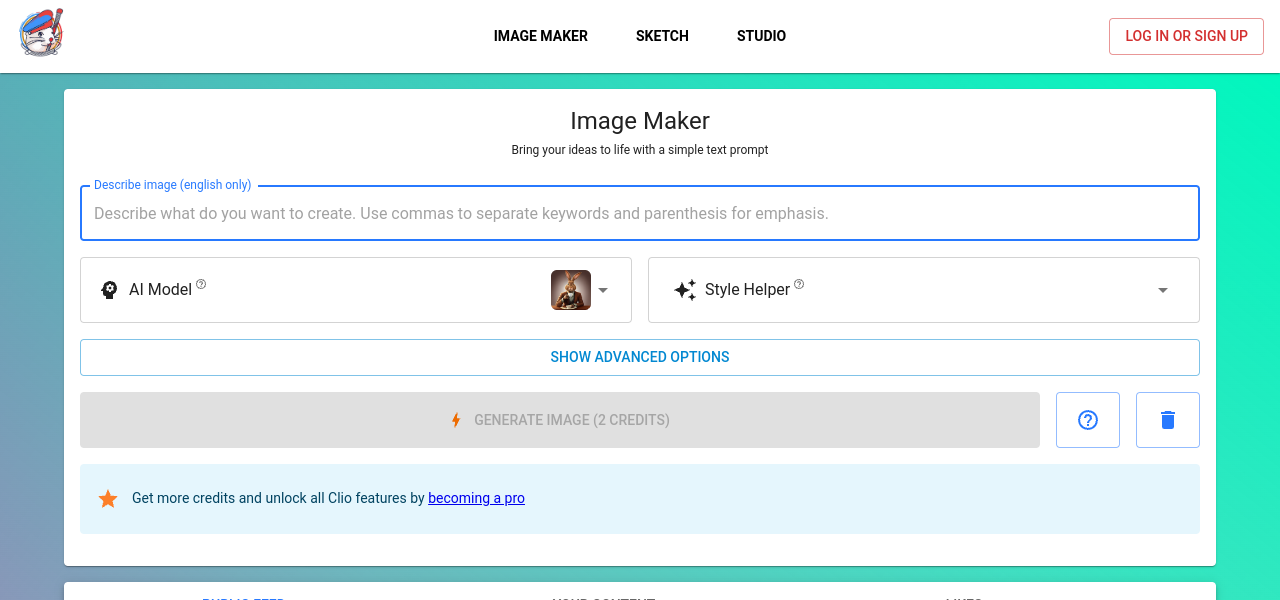
Task: Select the rabbit AI model thumbnail
Action: (x=571, y=290)
